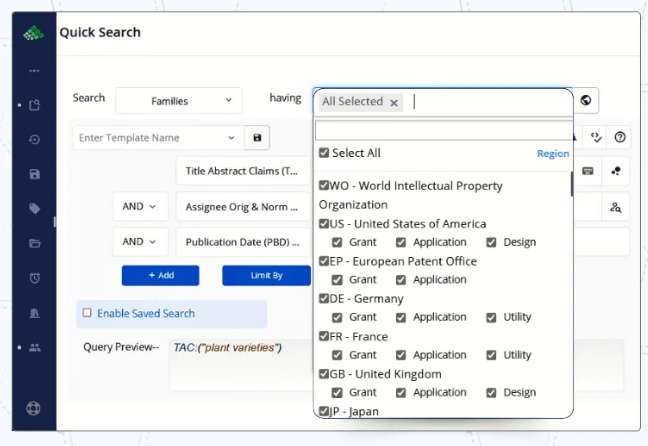Click the users group icon in the sidebar

pyautogui.click(x=35, y=347)
